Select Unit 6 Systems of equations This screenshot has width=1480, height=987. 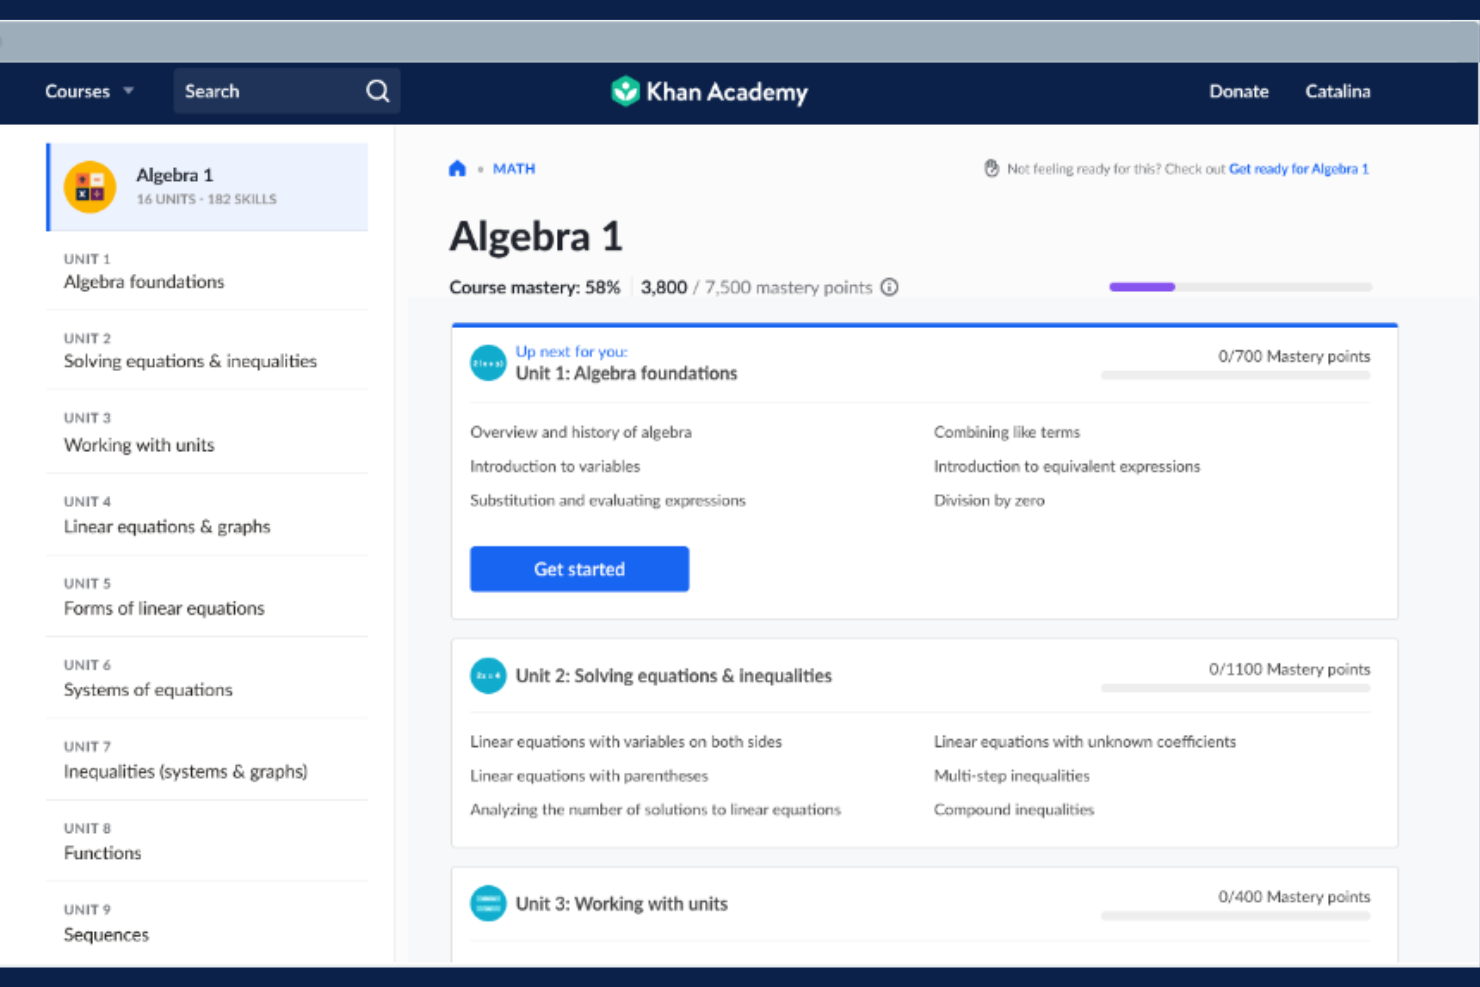click(207, 678)
